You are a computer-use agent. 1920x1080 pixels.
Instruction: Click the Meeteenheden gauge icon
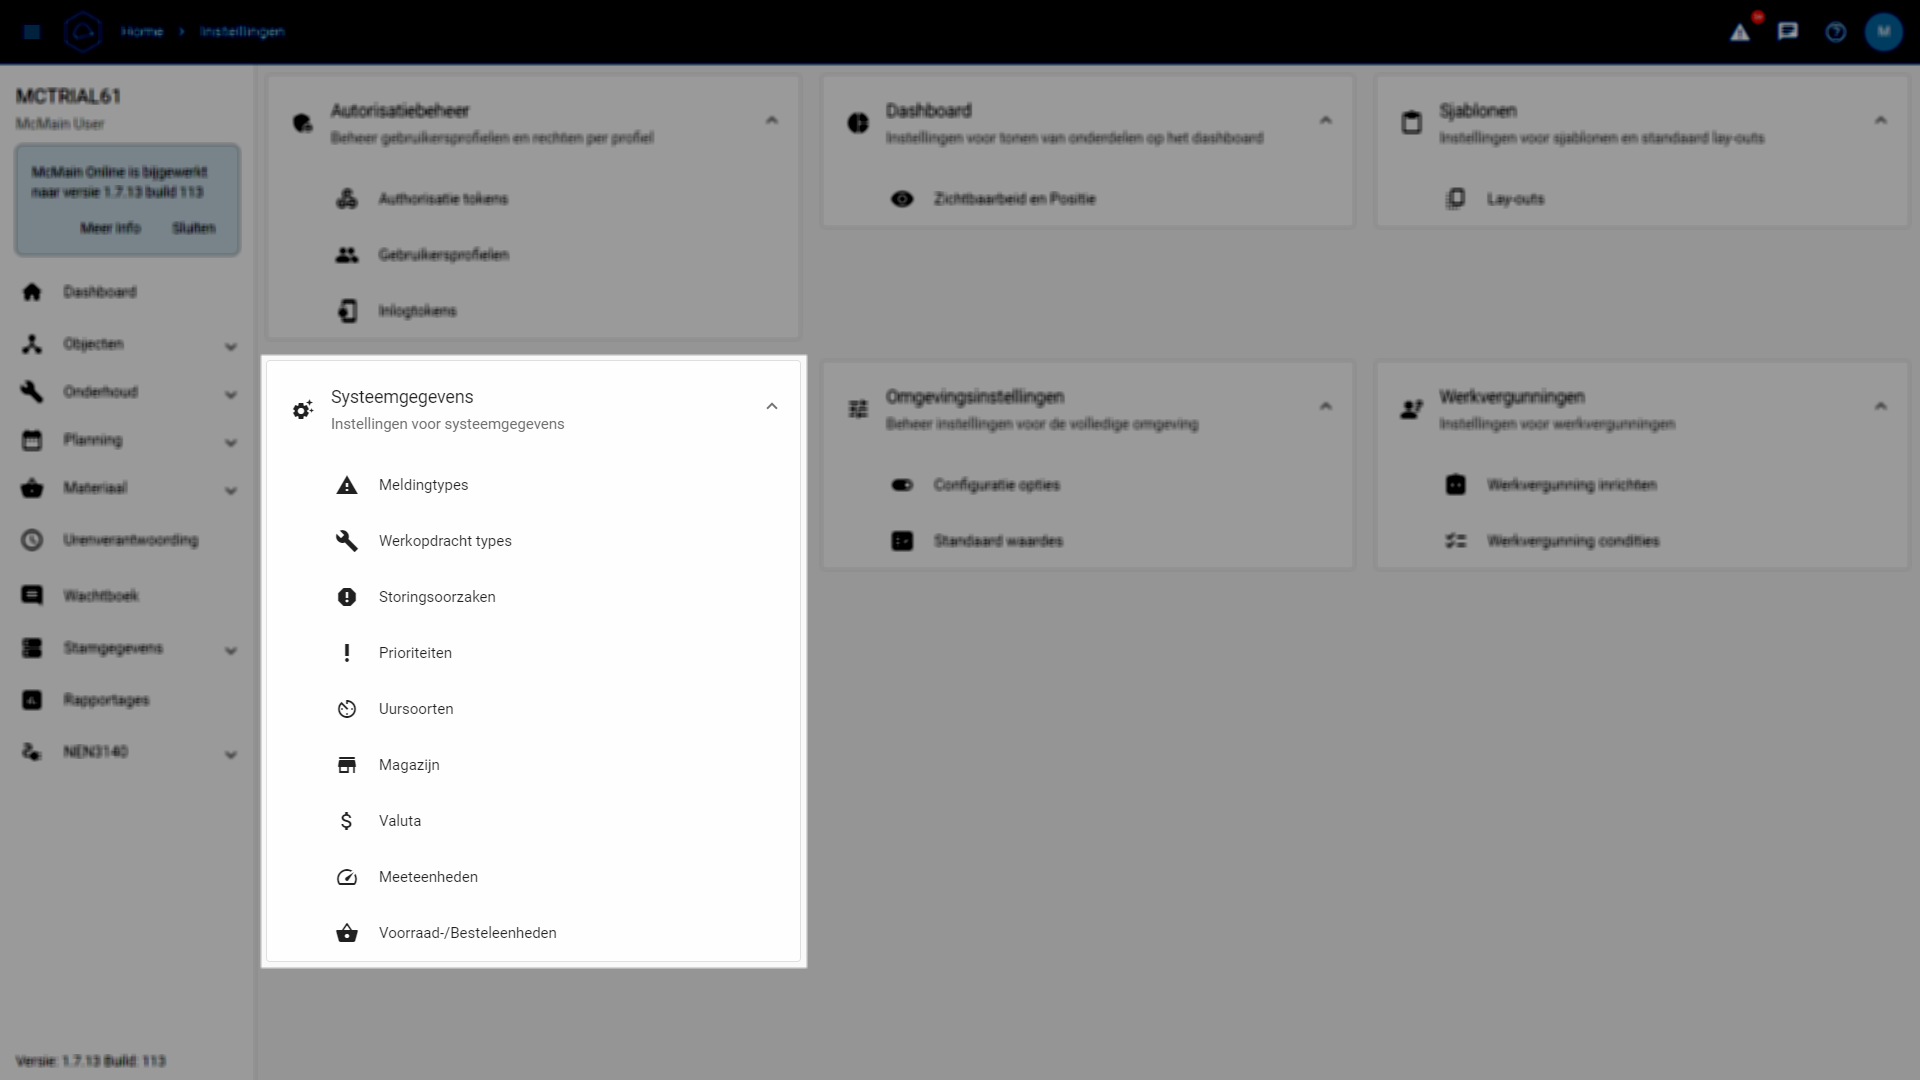pyautogui.click(x=346, y=877)
